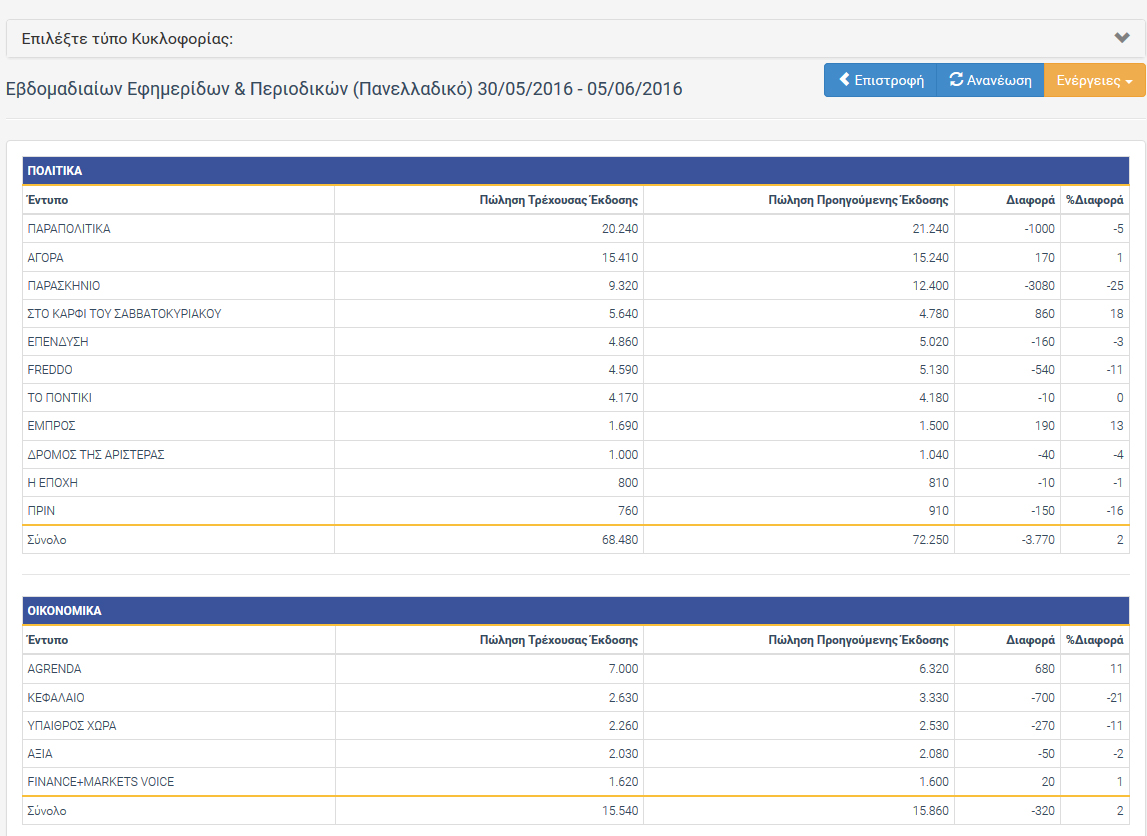This screenshot has height=836, width=1147.
Task: Select the AGRENDA row
Action: pyautogui.click(x=55, y=669)
